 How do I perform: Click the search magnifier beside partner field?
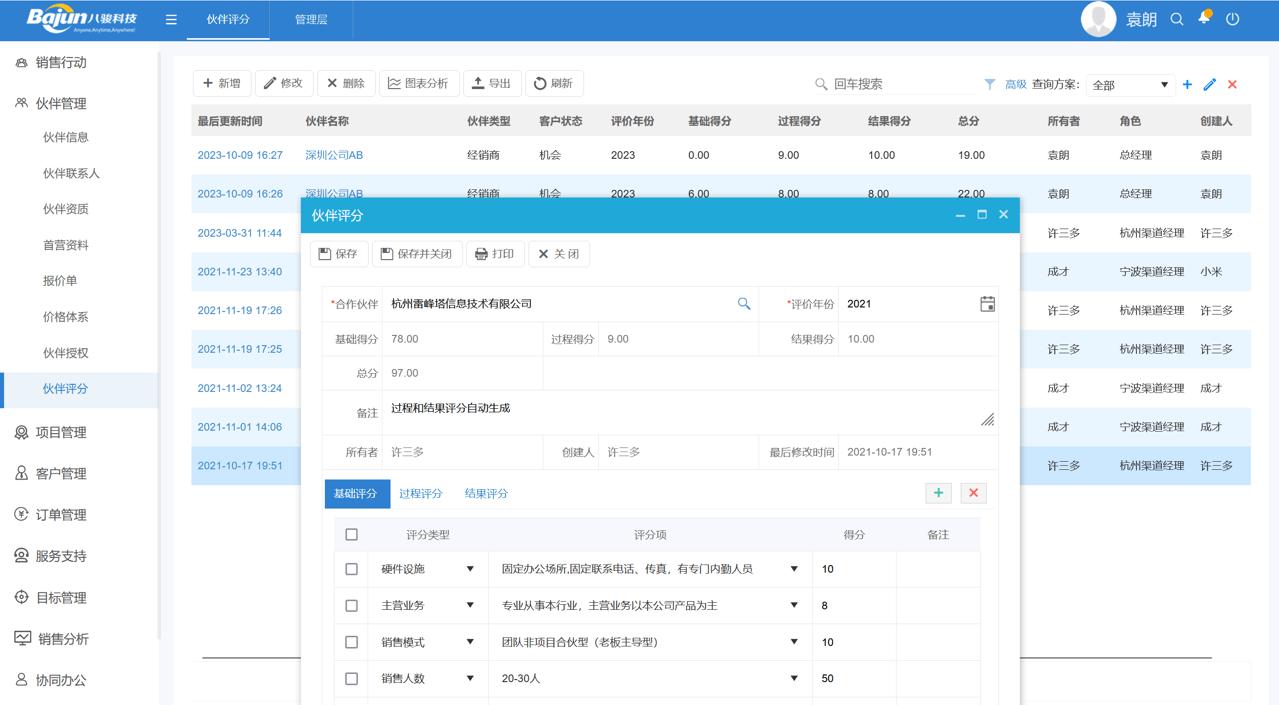pos(744,304)
